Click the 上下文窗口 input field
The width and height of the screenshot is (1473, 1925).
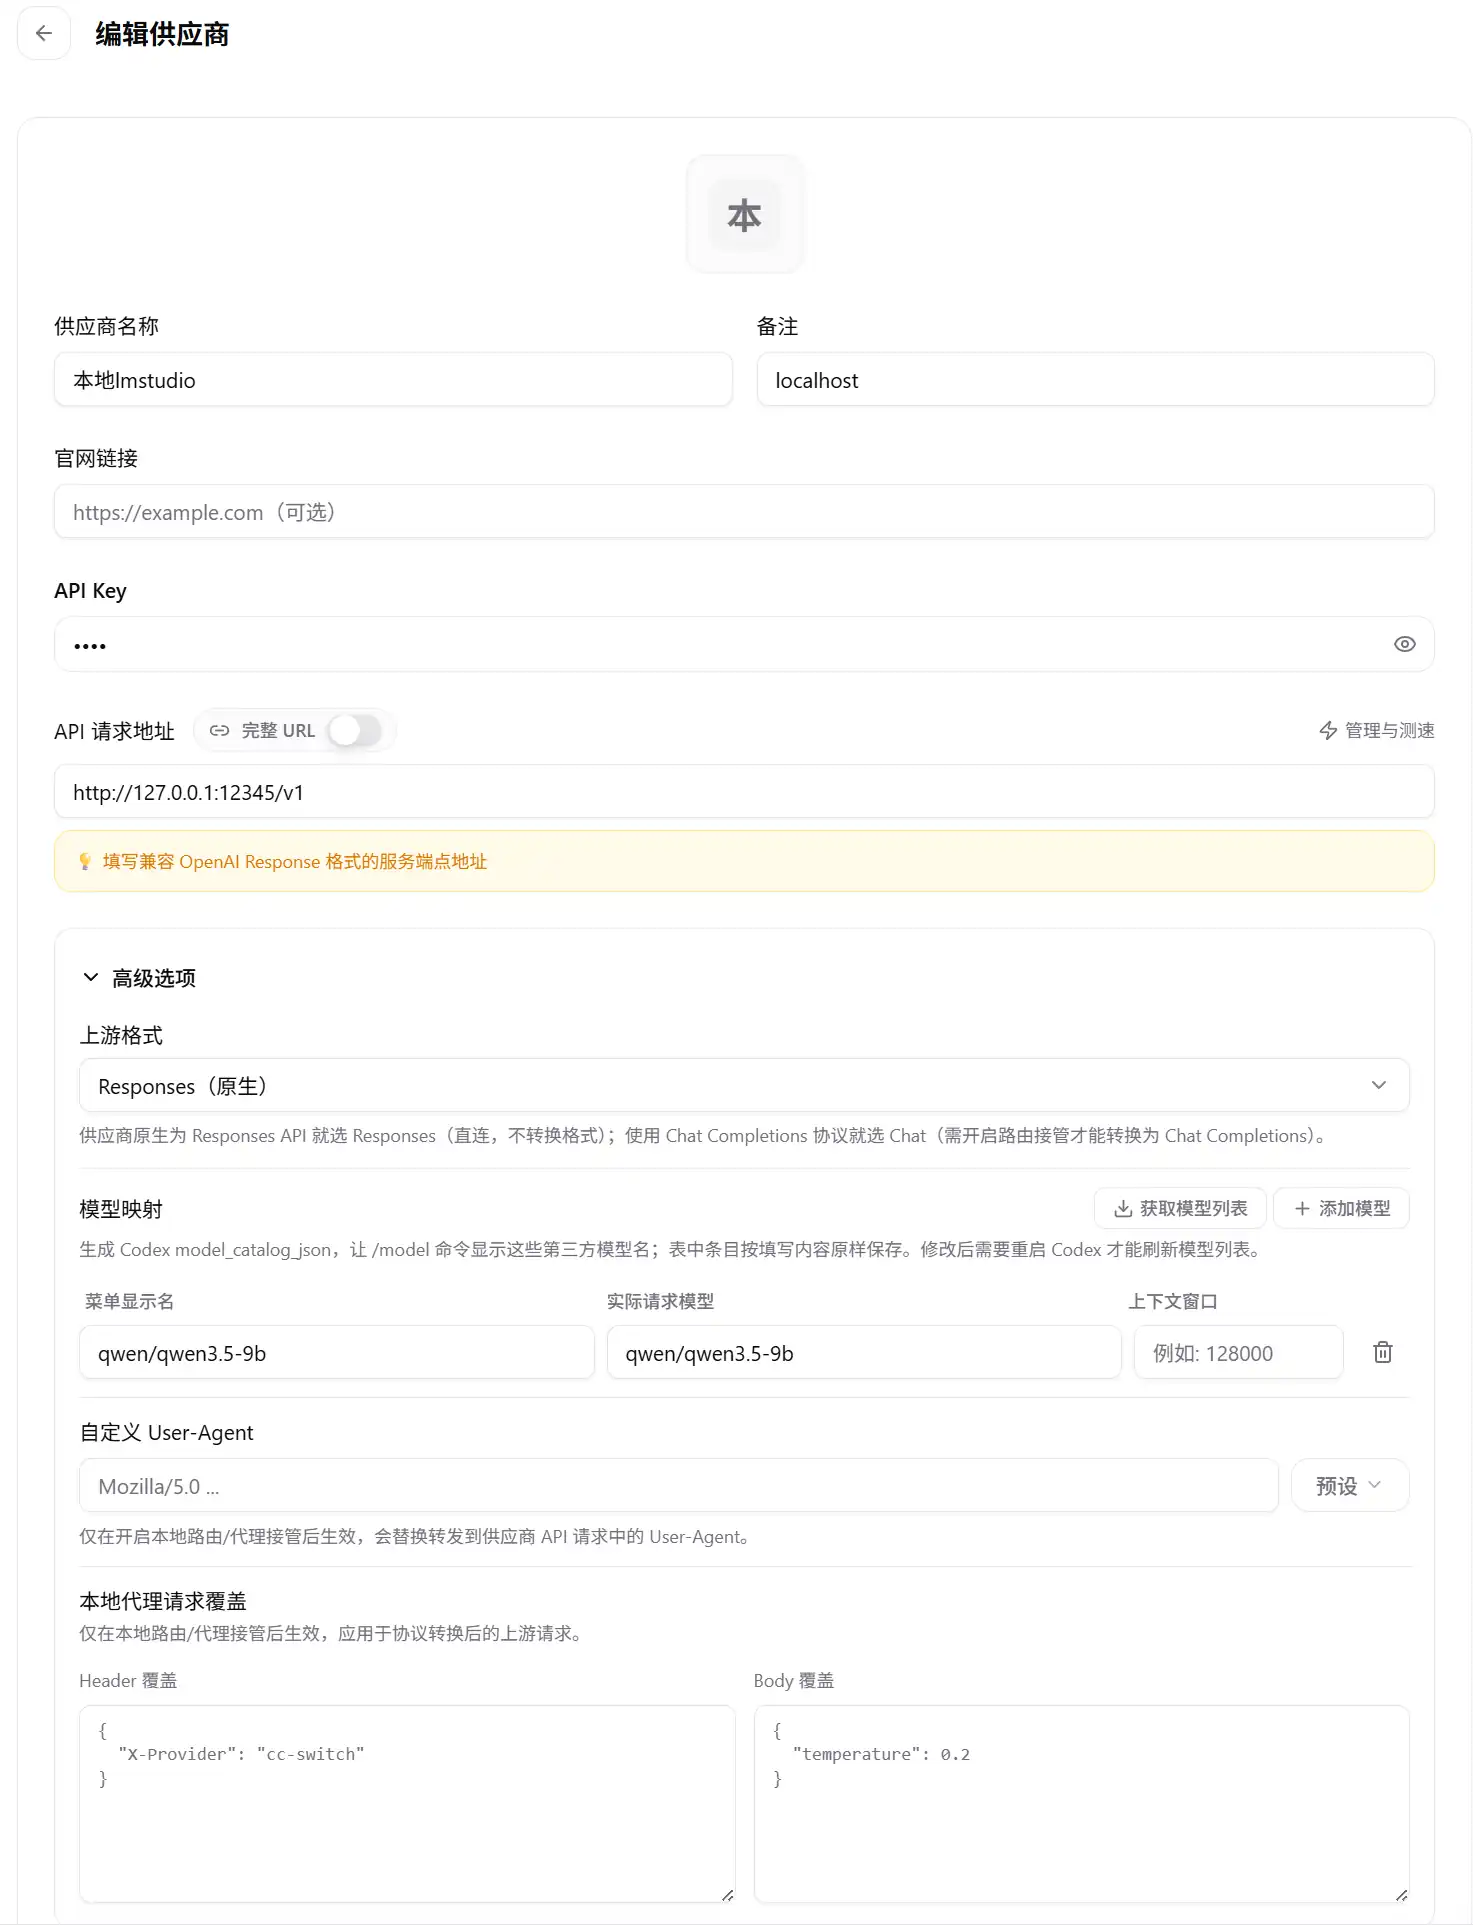(1238, 1353)
